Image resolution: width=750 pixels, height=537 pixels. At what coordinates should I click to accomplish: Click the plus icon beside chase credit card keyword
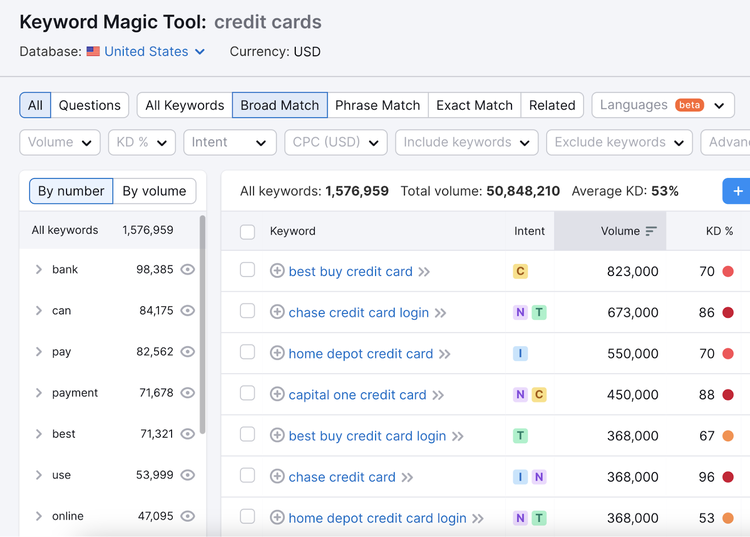click(277, 476)
